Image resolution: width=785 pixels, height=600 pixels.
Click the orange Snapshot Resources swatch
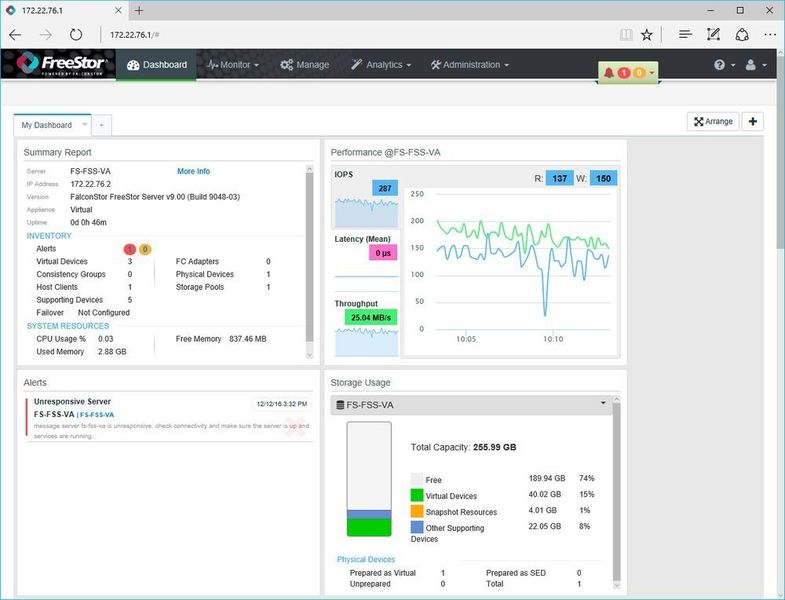417,511
